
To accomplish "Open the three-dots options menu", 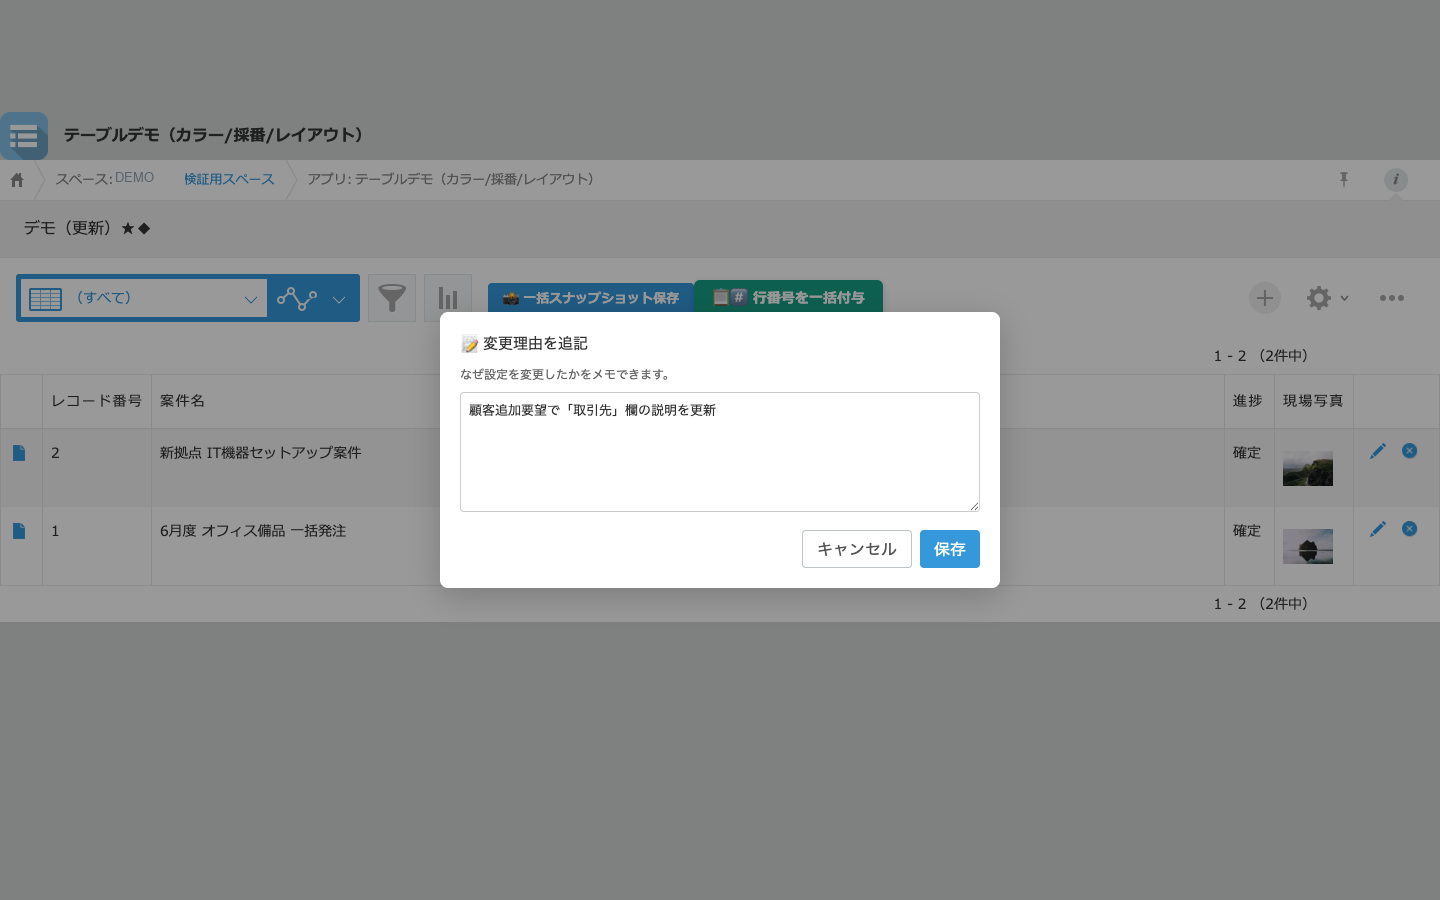I will click(1392, 298).
